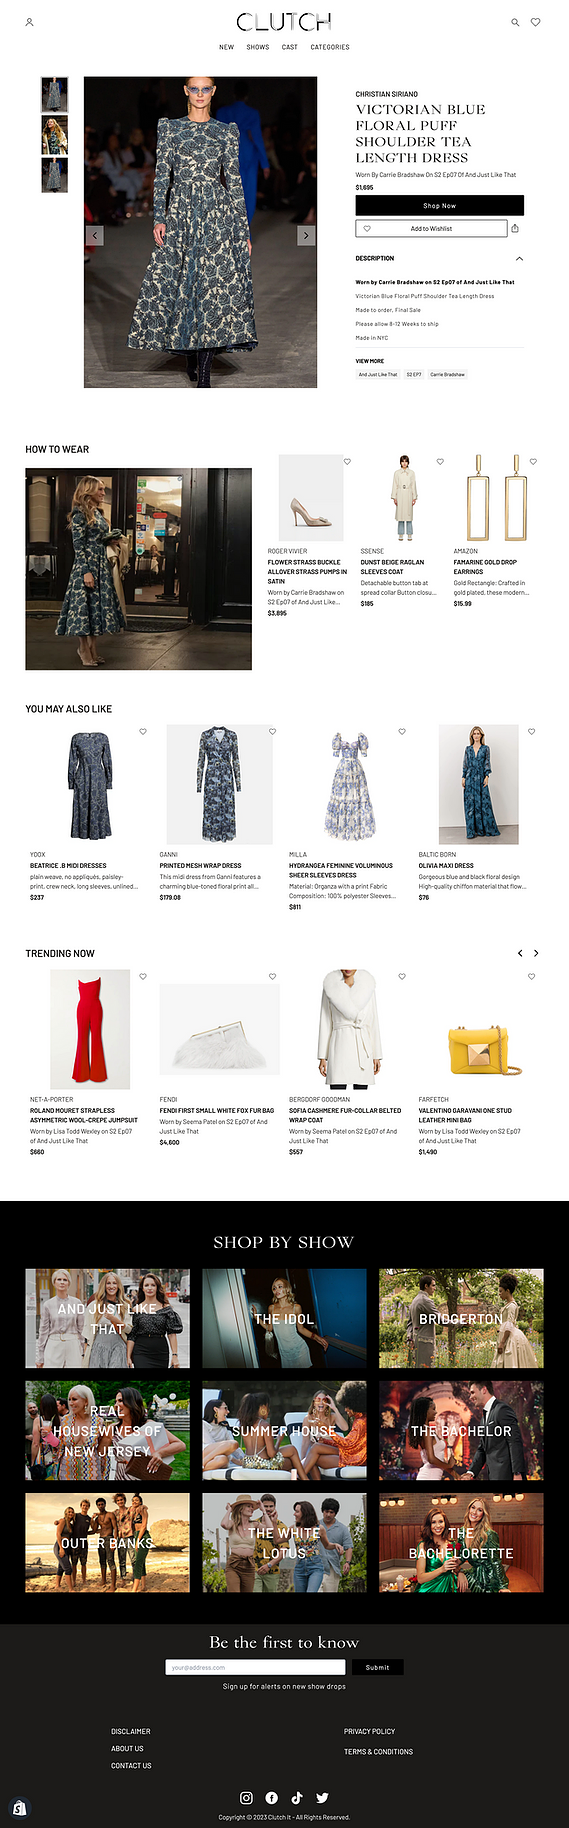This screenshot has height=1828, width=569.
Task: Collapse the Description section chevron
Action: [x=519, y=259]
